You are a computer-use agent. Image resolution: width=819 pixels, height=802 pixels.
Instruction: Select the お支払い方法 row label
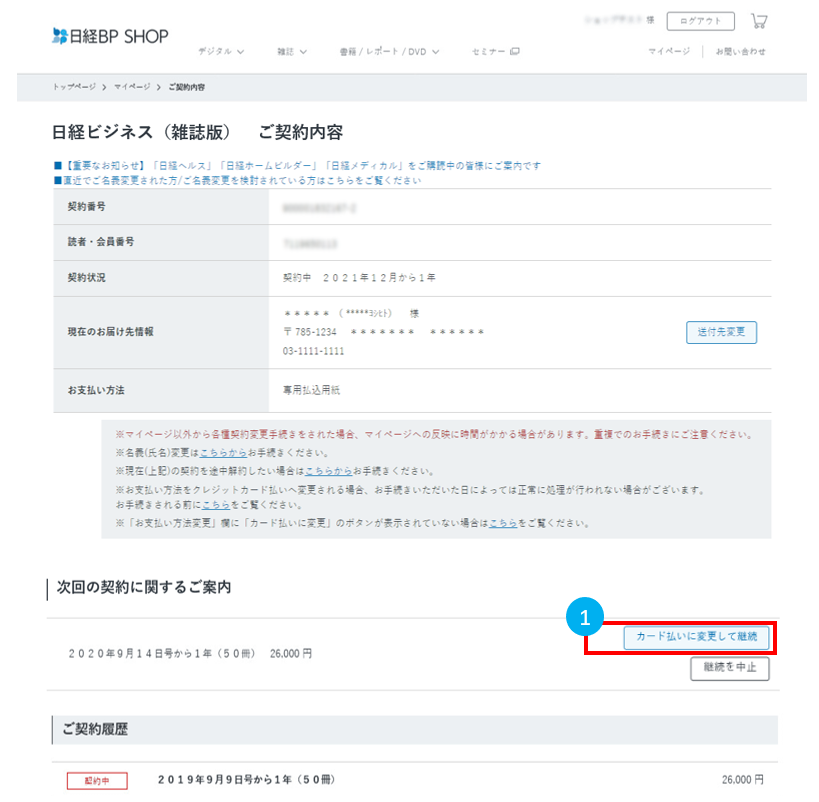pos(96,390)
